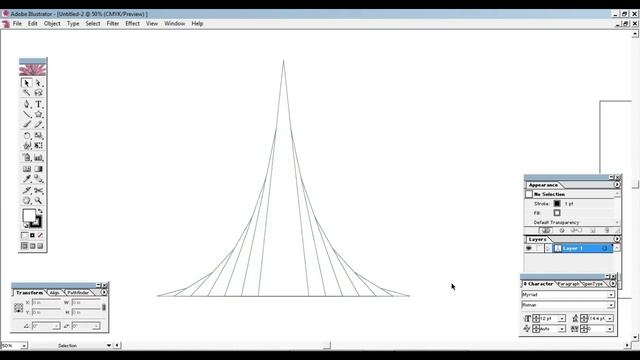This screenshot has width=640, height=360.
Task: Select the Type tool
Action: [x=38, y=104]
